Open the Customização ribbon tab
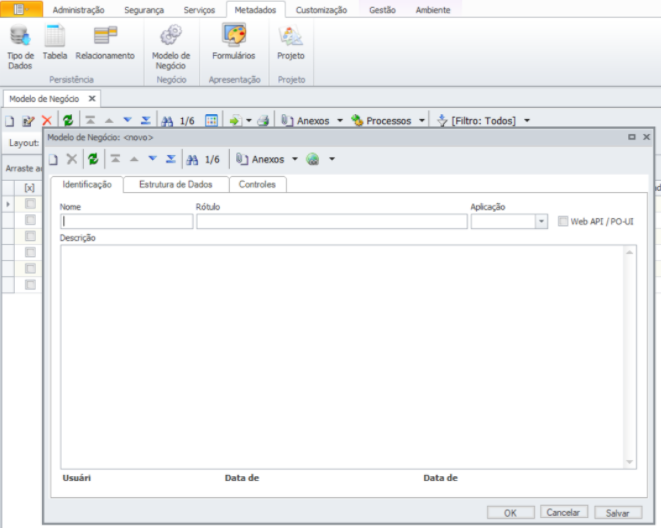The width and height of the screenshot is (661, 528). [x=321, y=10]
